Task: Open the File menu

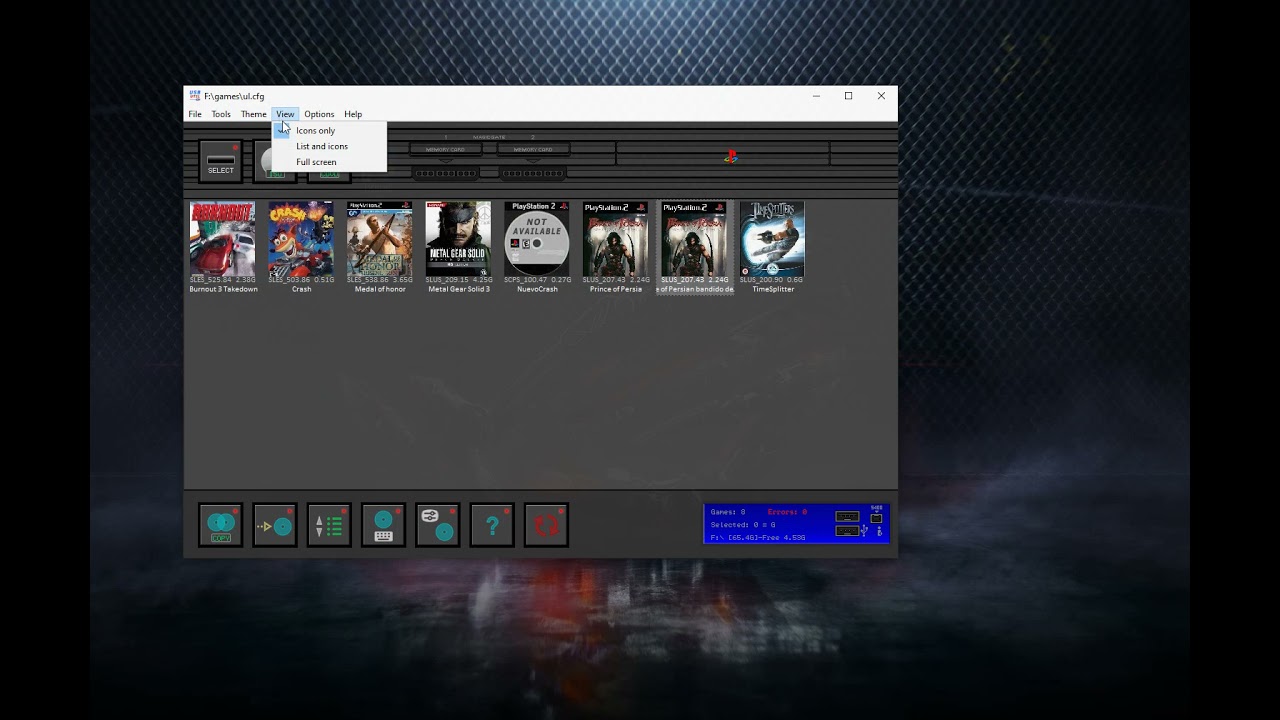Action: pyautogui.click(x=195, y=114)
